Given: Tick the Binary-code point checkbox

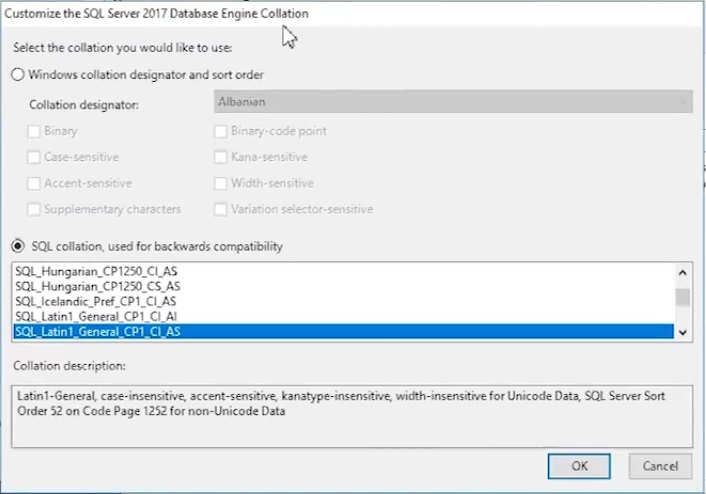Looking at the screenshot, I should pyautogui.click(x=221, y=131).
